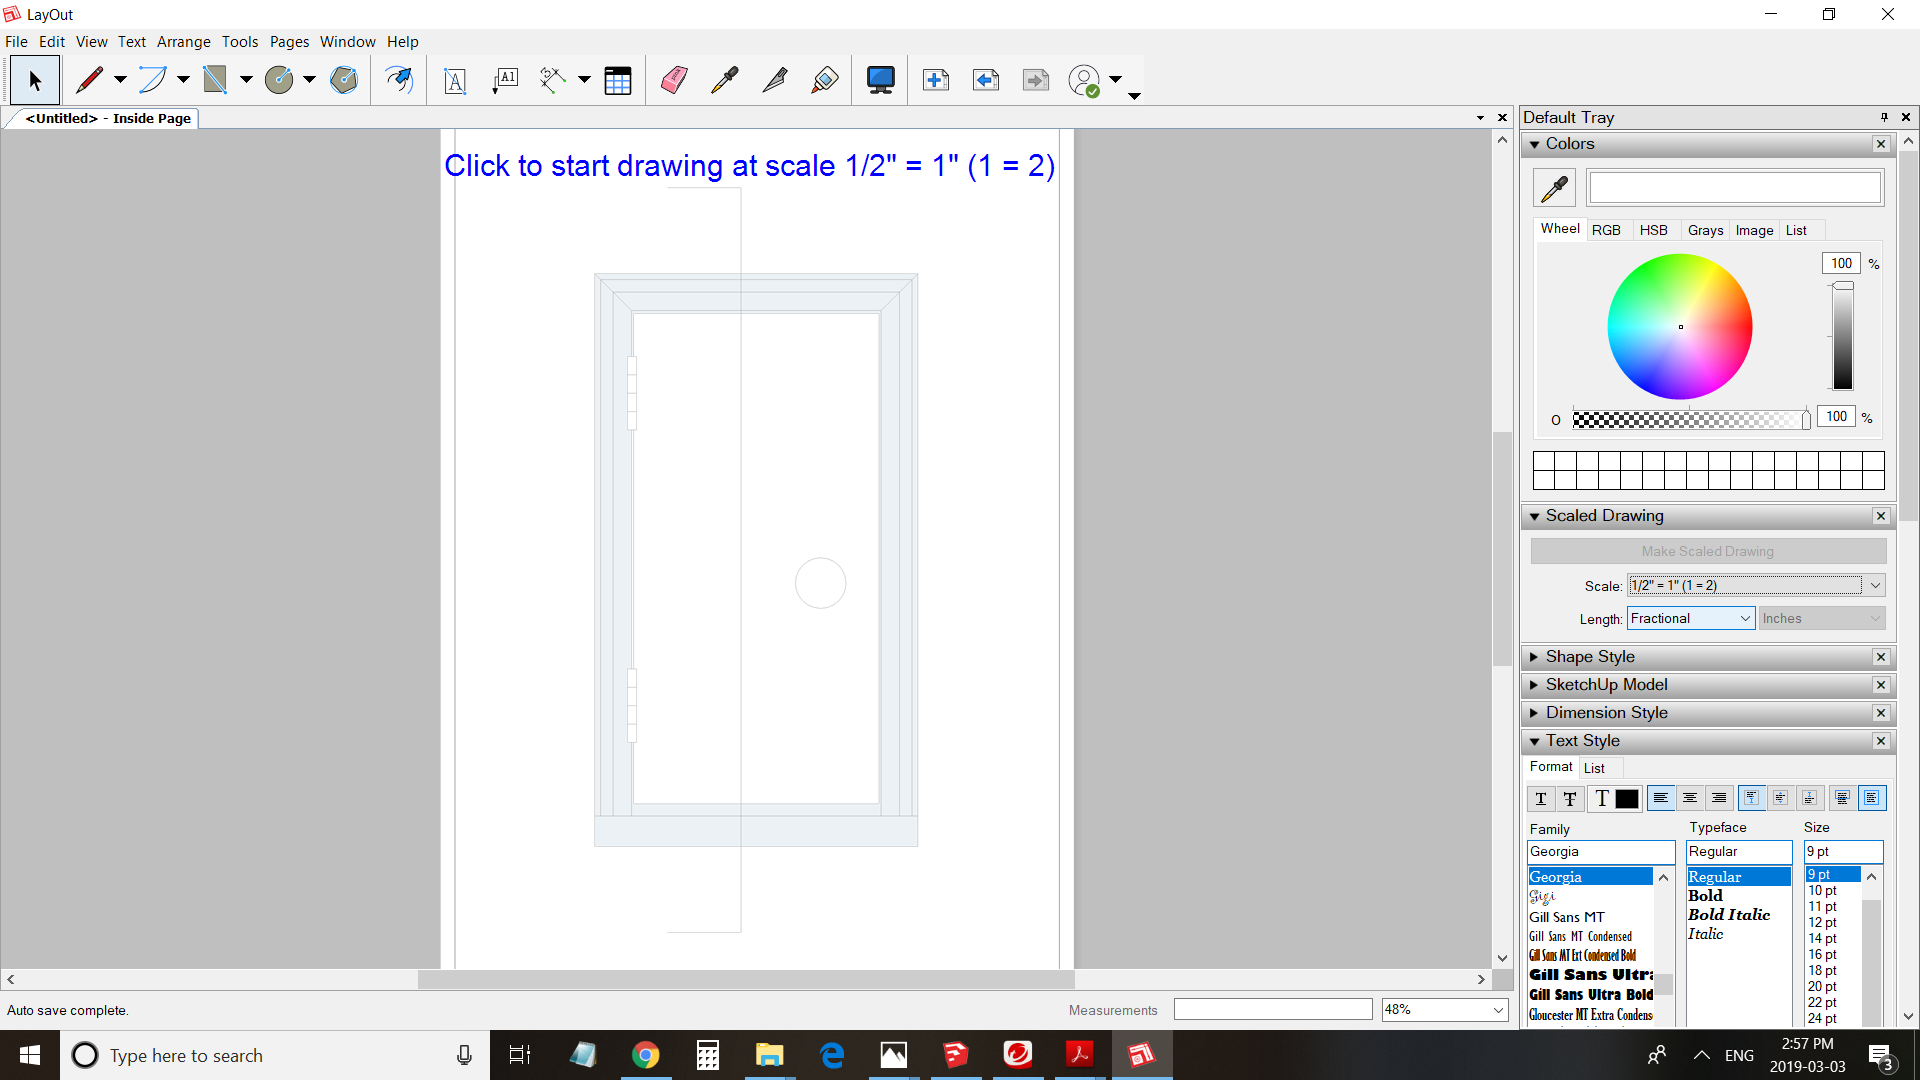Screen dimensions: 1920x1080
Task: Open the zoom percentage dropdown
Action: 1498,1010
